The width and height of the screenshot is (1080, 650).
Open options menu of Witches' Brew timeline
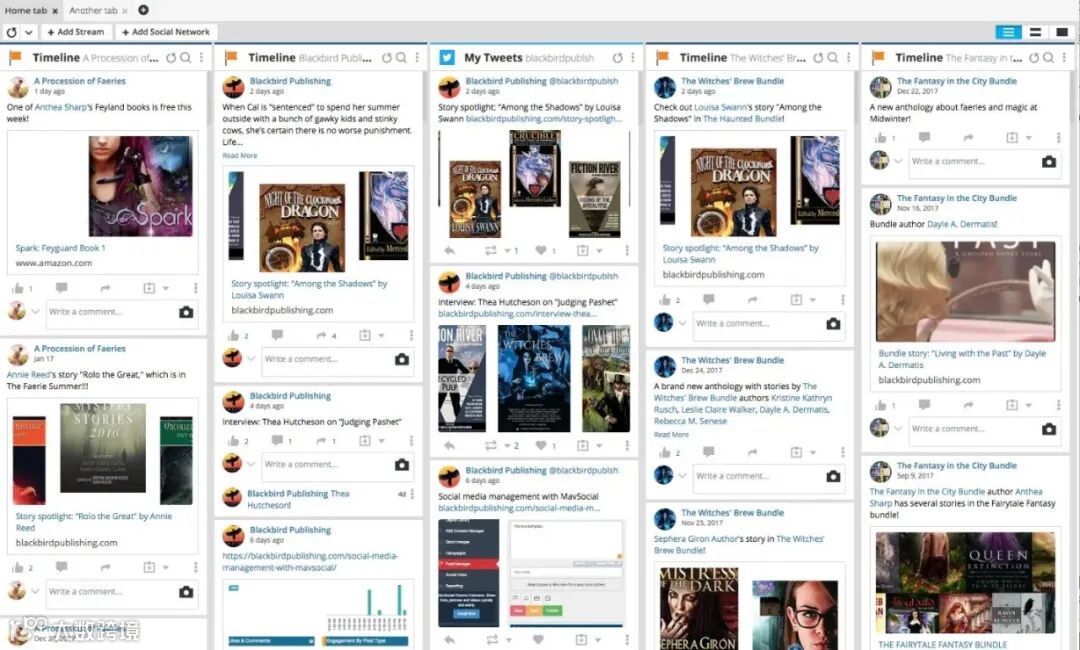tap(849, 58)
